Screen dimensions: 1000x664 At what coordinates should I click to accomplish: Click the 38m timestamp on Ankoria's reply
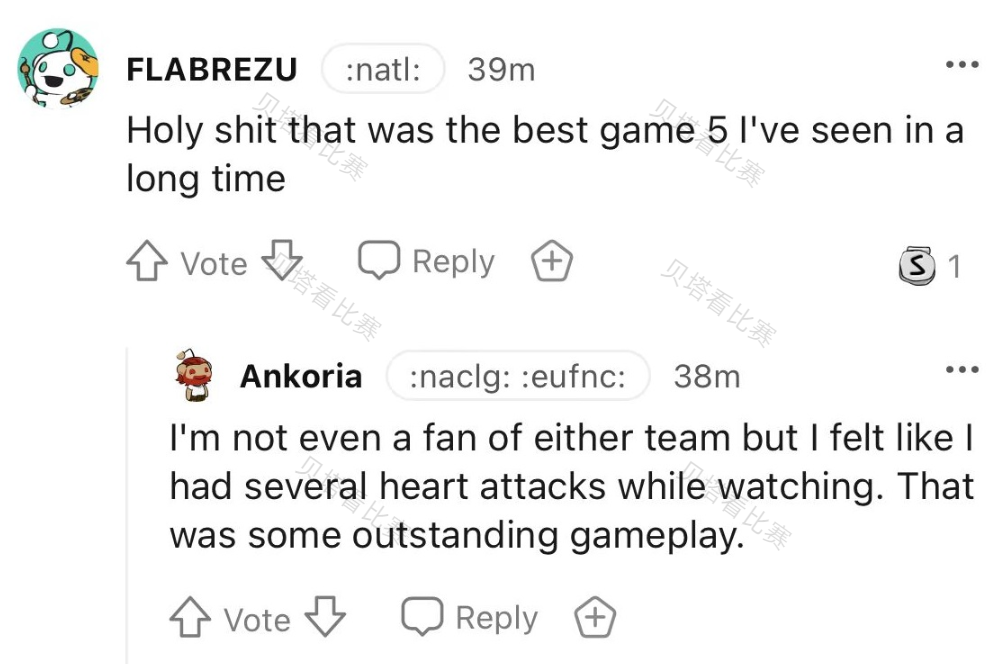tap(707, 376)
